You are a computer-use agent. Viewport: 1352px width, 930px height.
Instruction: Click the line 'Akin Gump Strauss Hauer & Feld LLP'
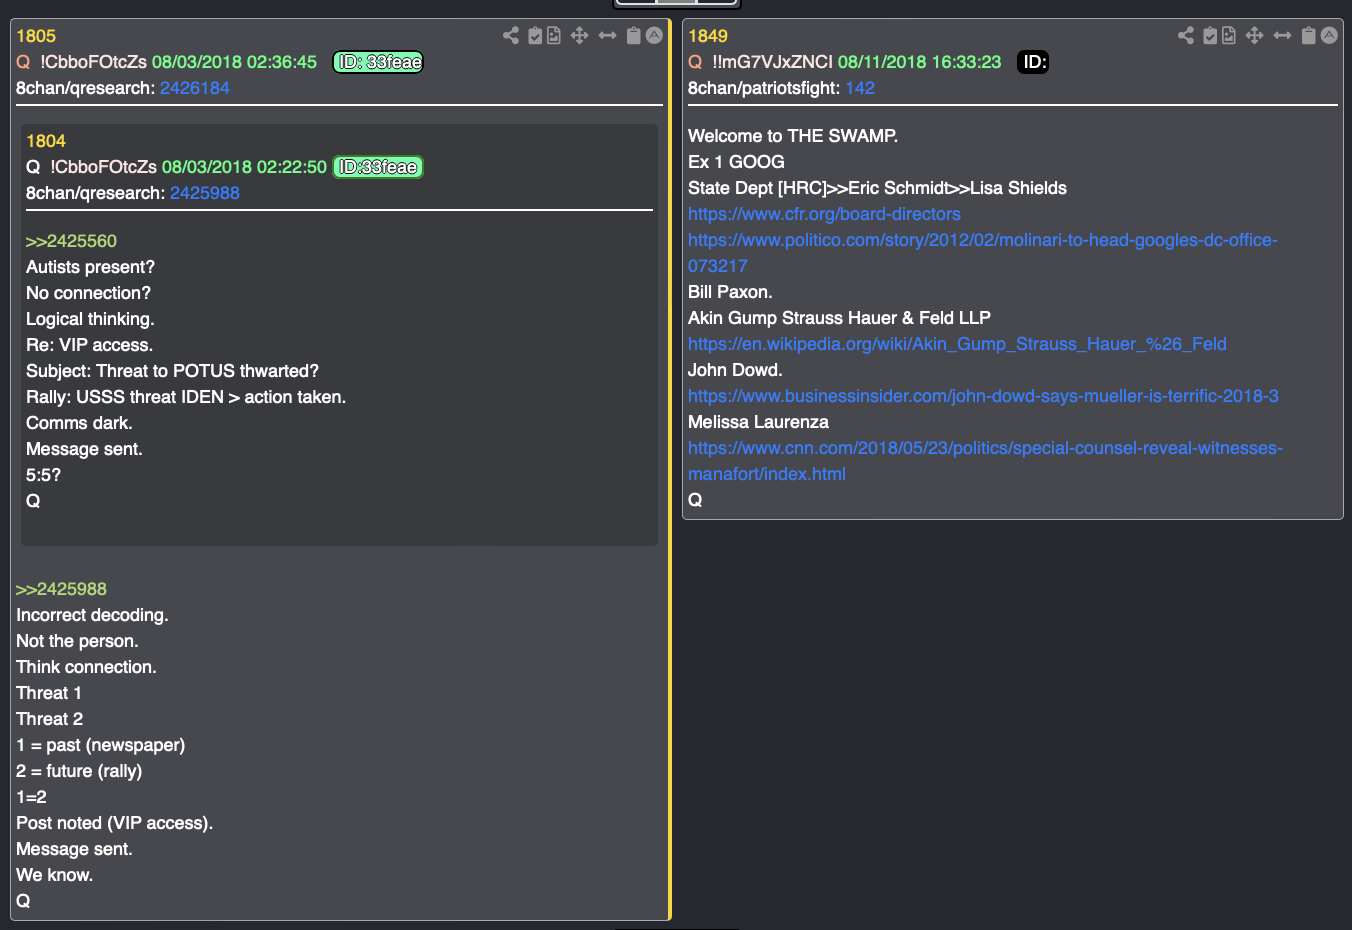click(x=839, y=318)
